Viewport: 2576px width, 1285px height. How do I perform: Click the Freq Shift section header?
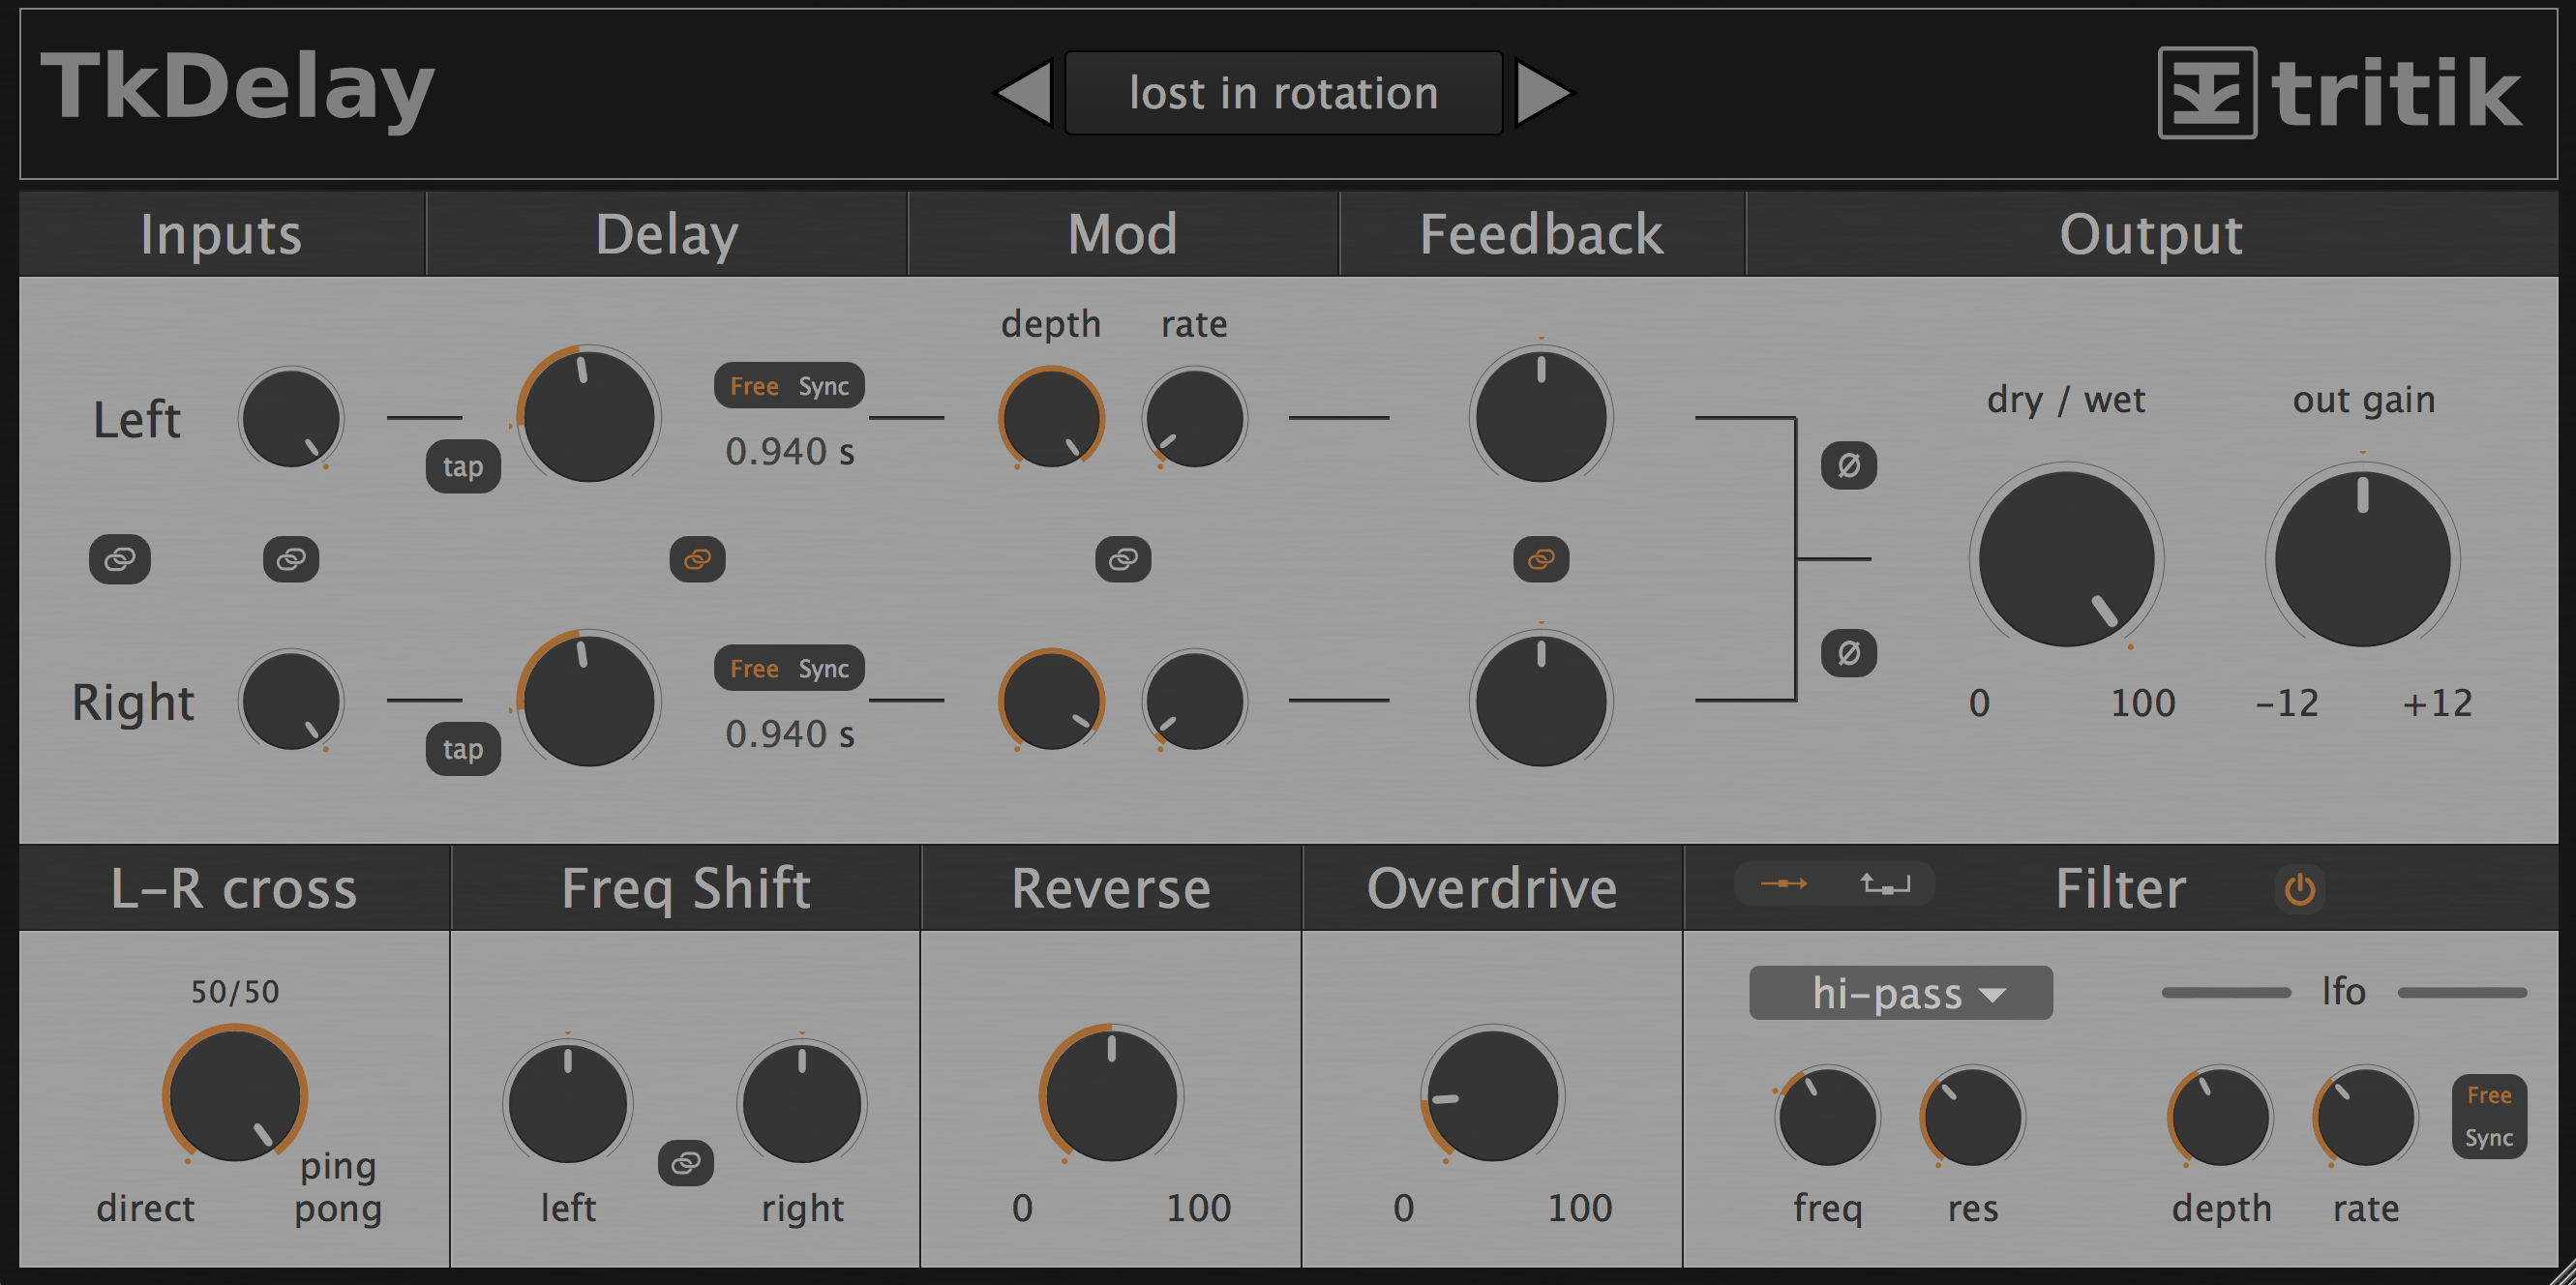point(686,888)
